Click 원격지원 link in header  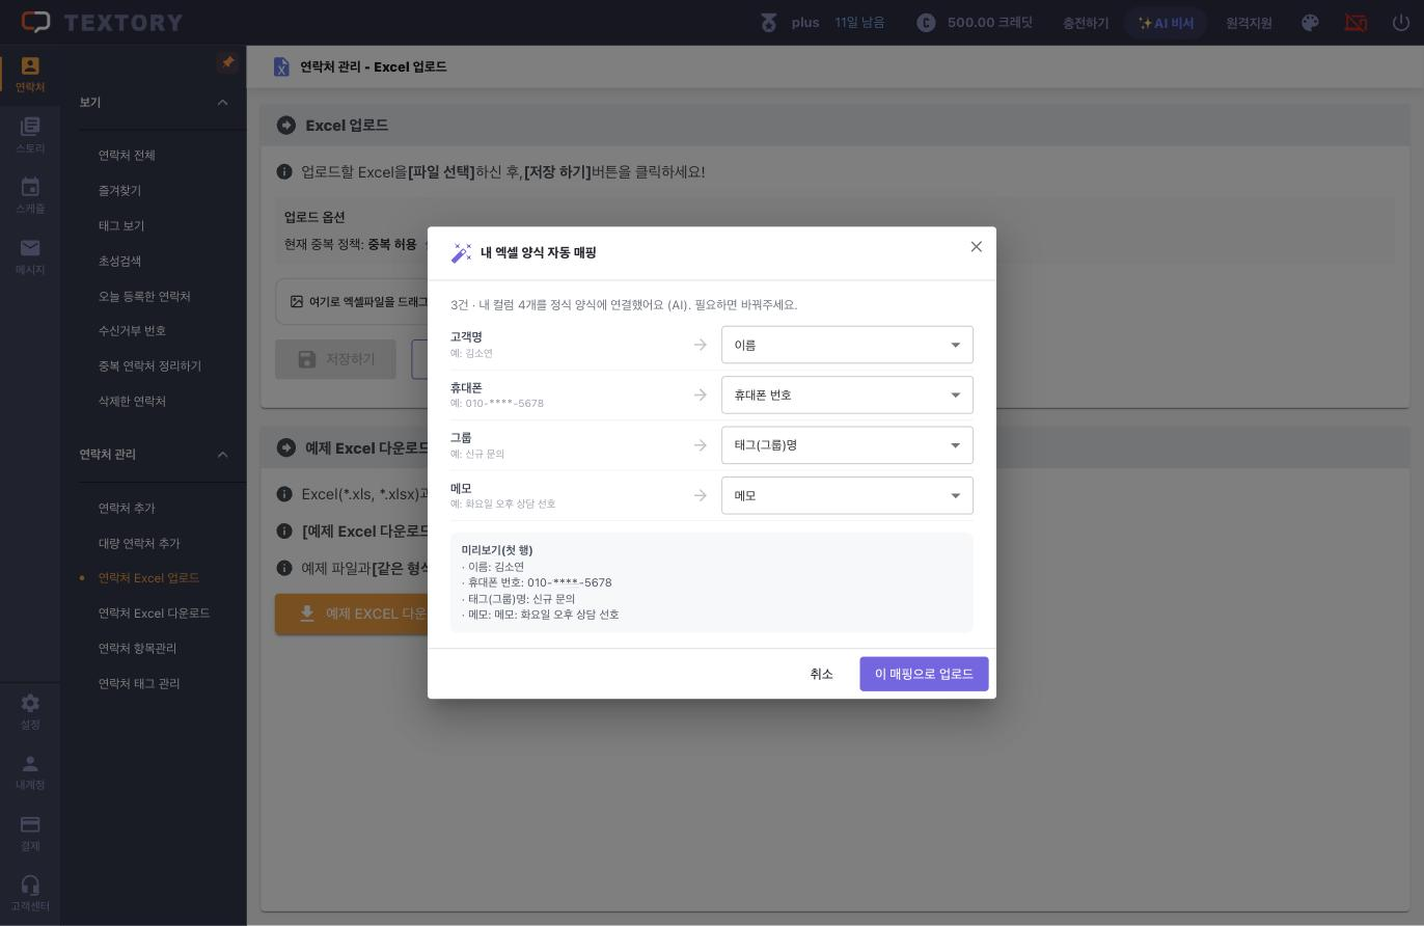(1249, 23)
